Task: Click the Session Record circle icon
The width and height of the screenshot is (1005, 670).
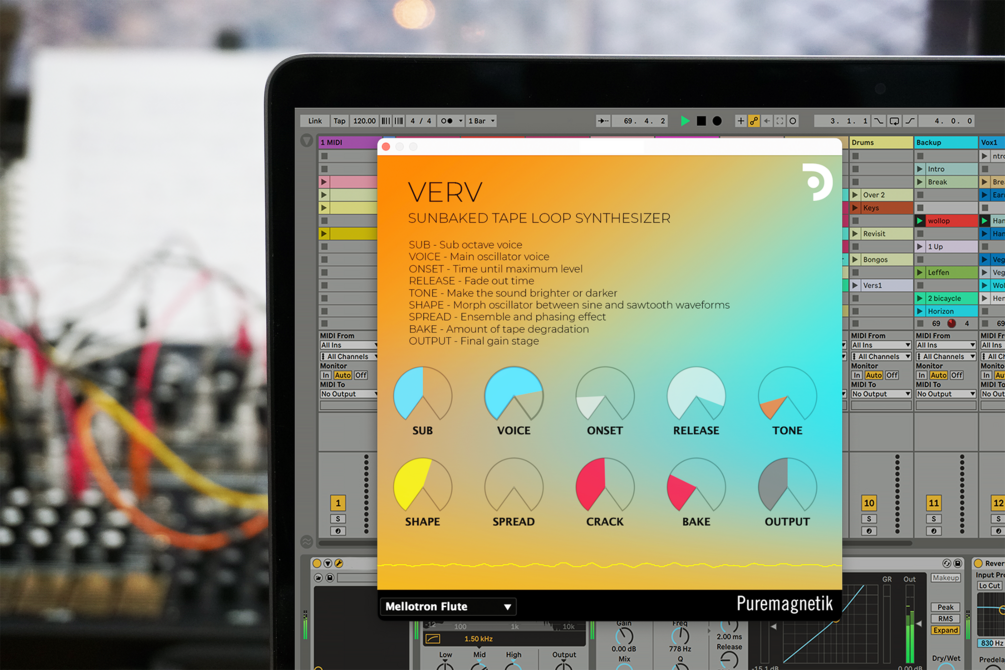Action: pyautogui.click(x=793, y=121)
